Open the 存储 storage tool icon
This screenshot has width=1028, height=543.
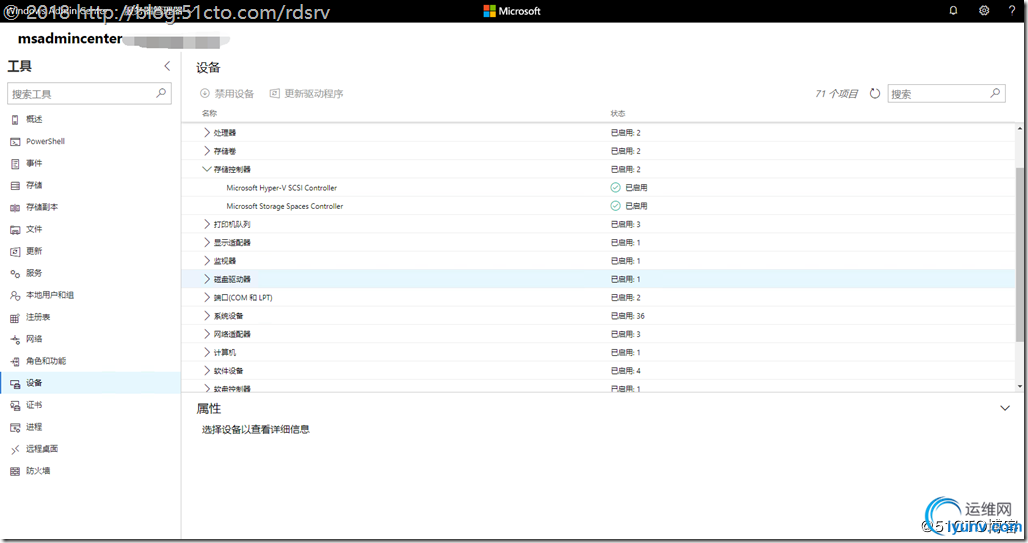coord(15,186)
